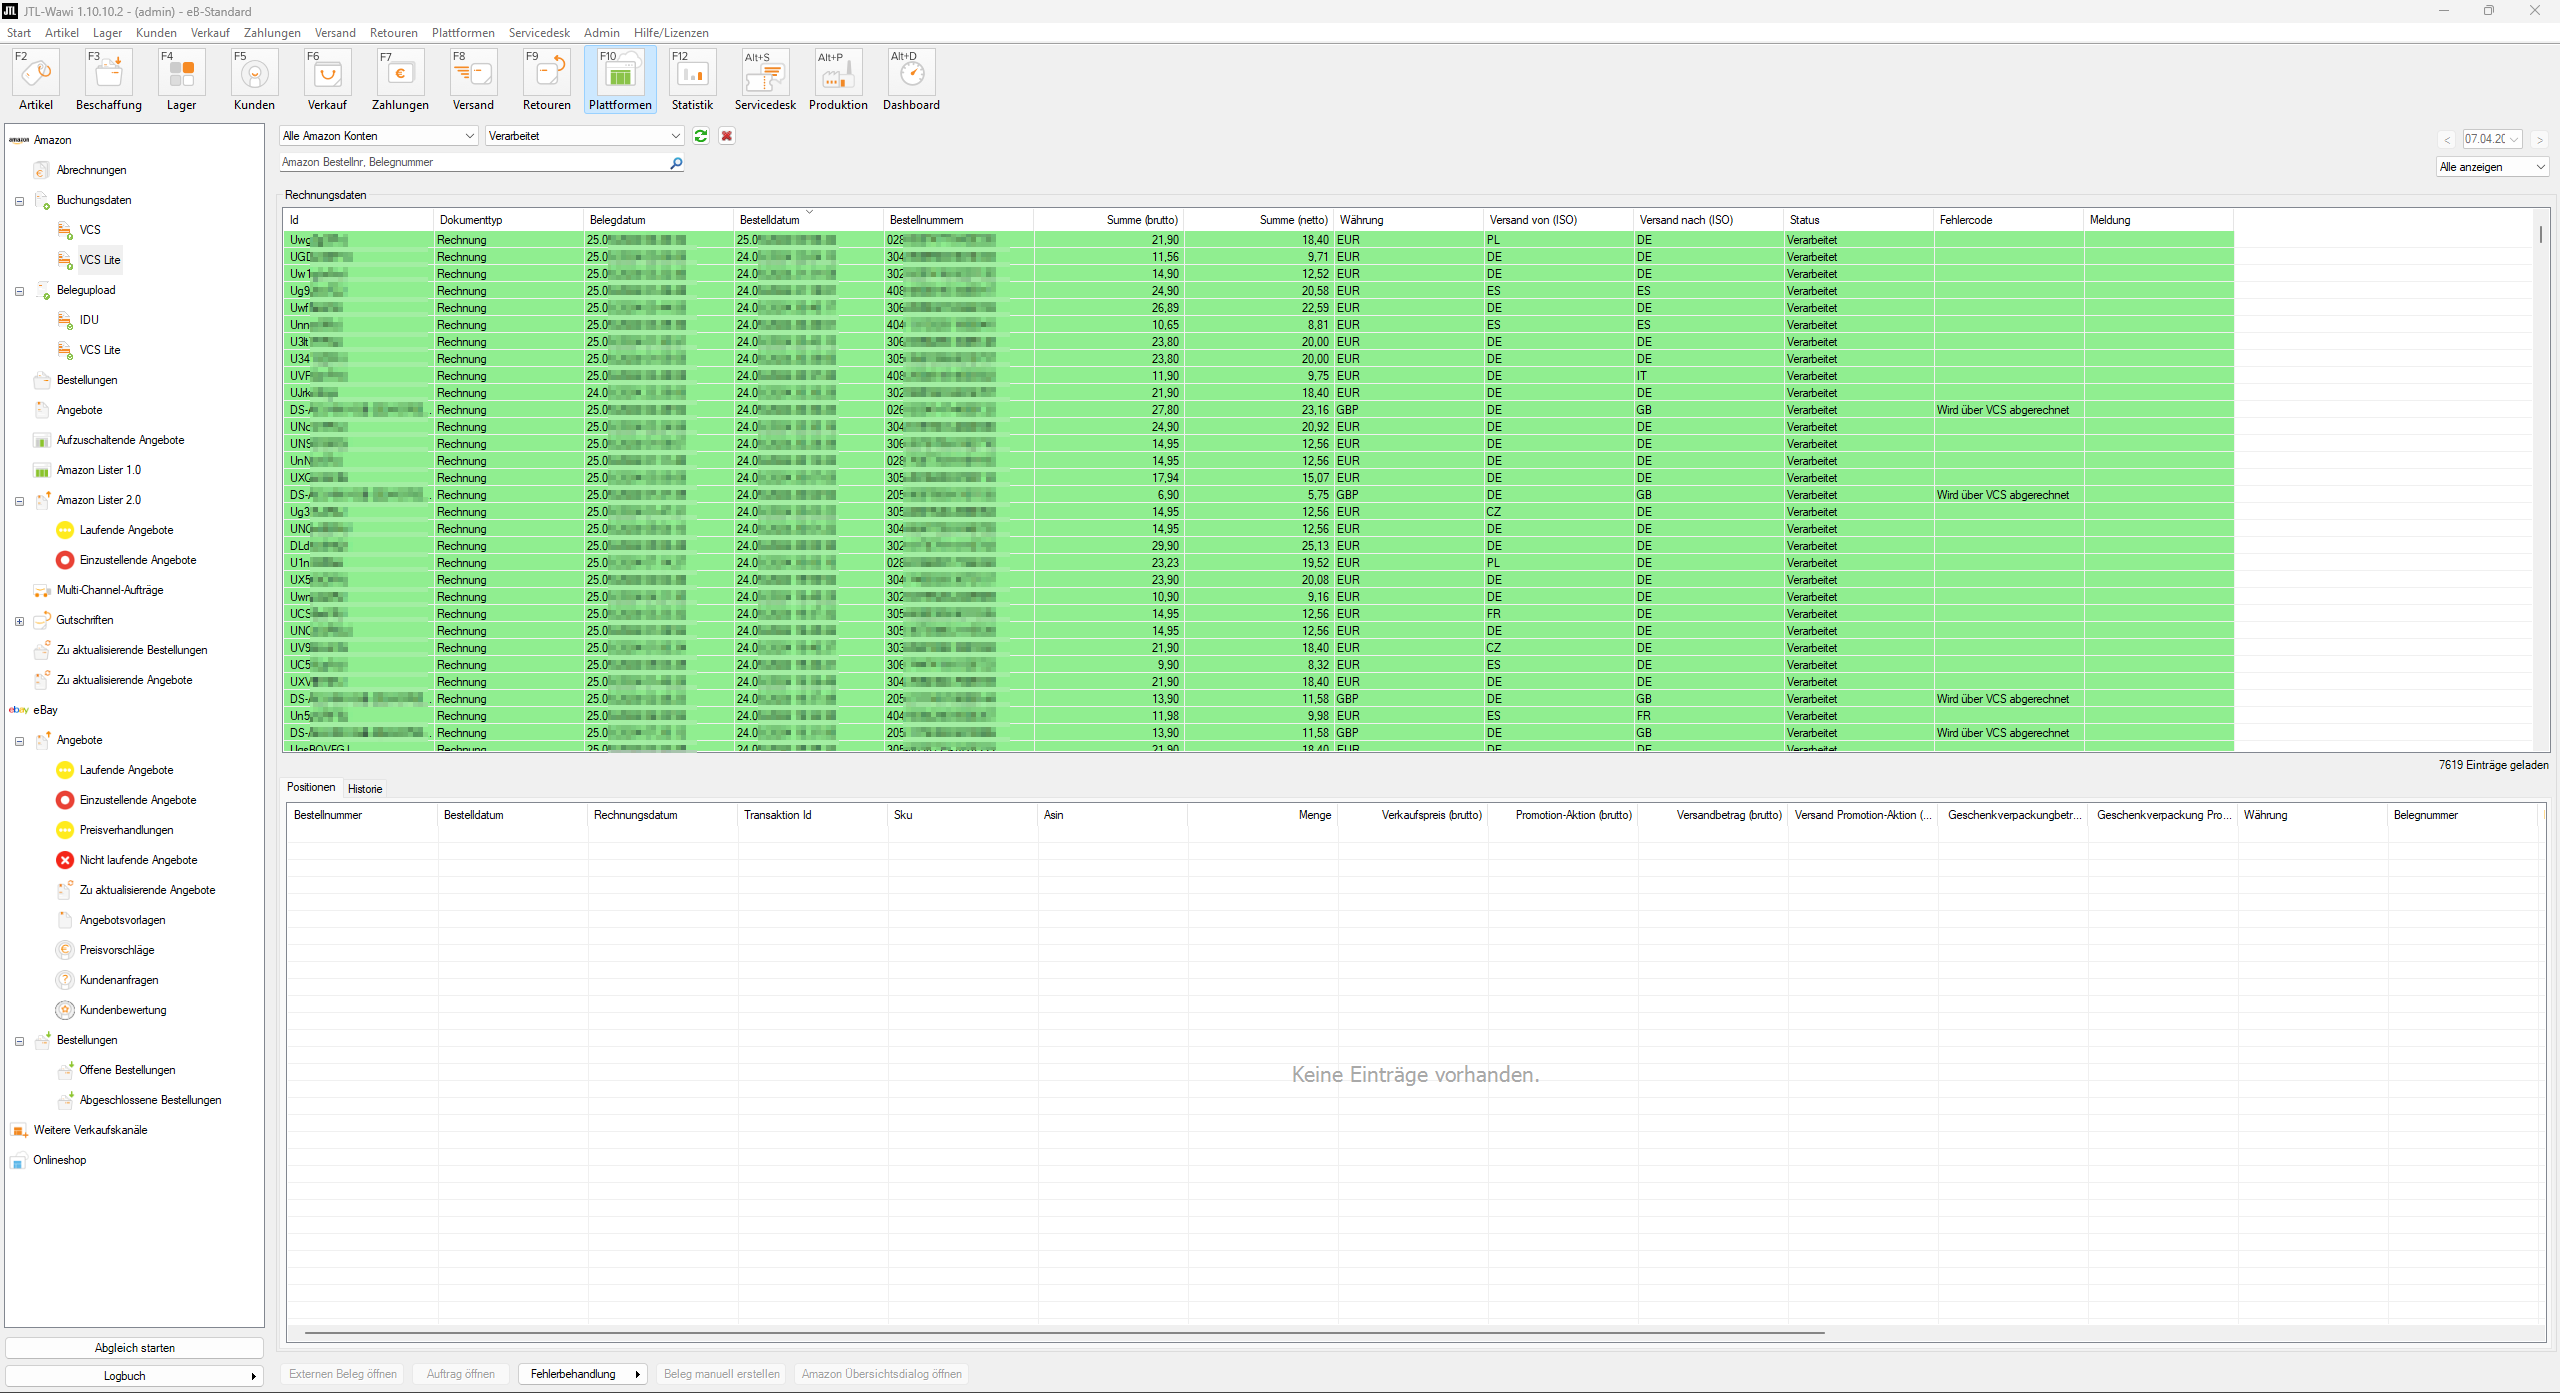Expand the Gutschriften tree node
This screenshot has width=2560, height=1393.
tap(19, 621)
